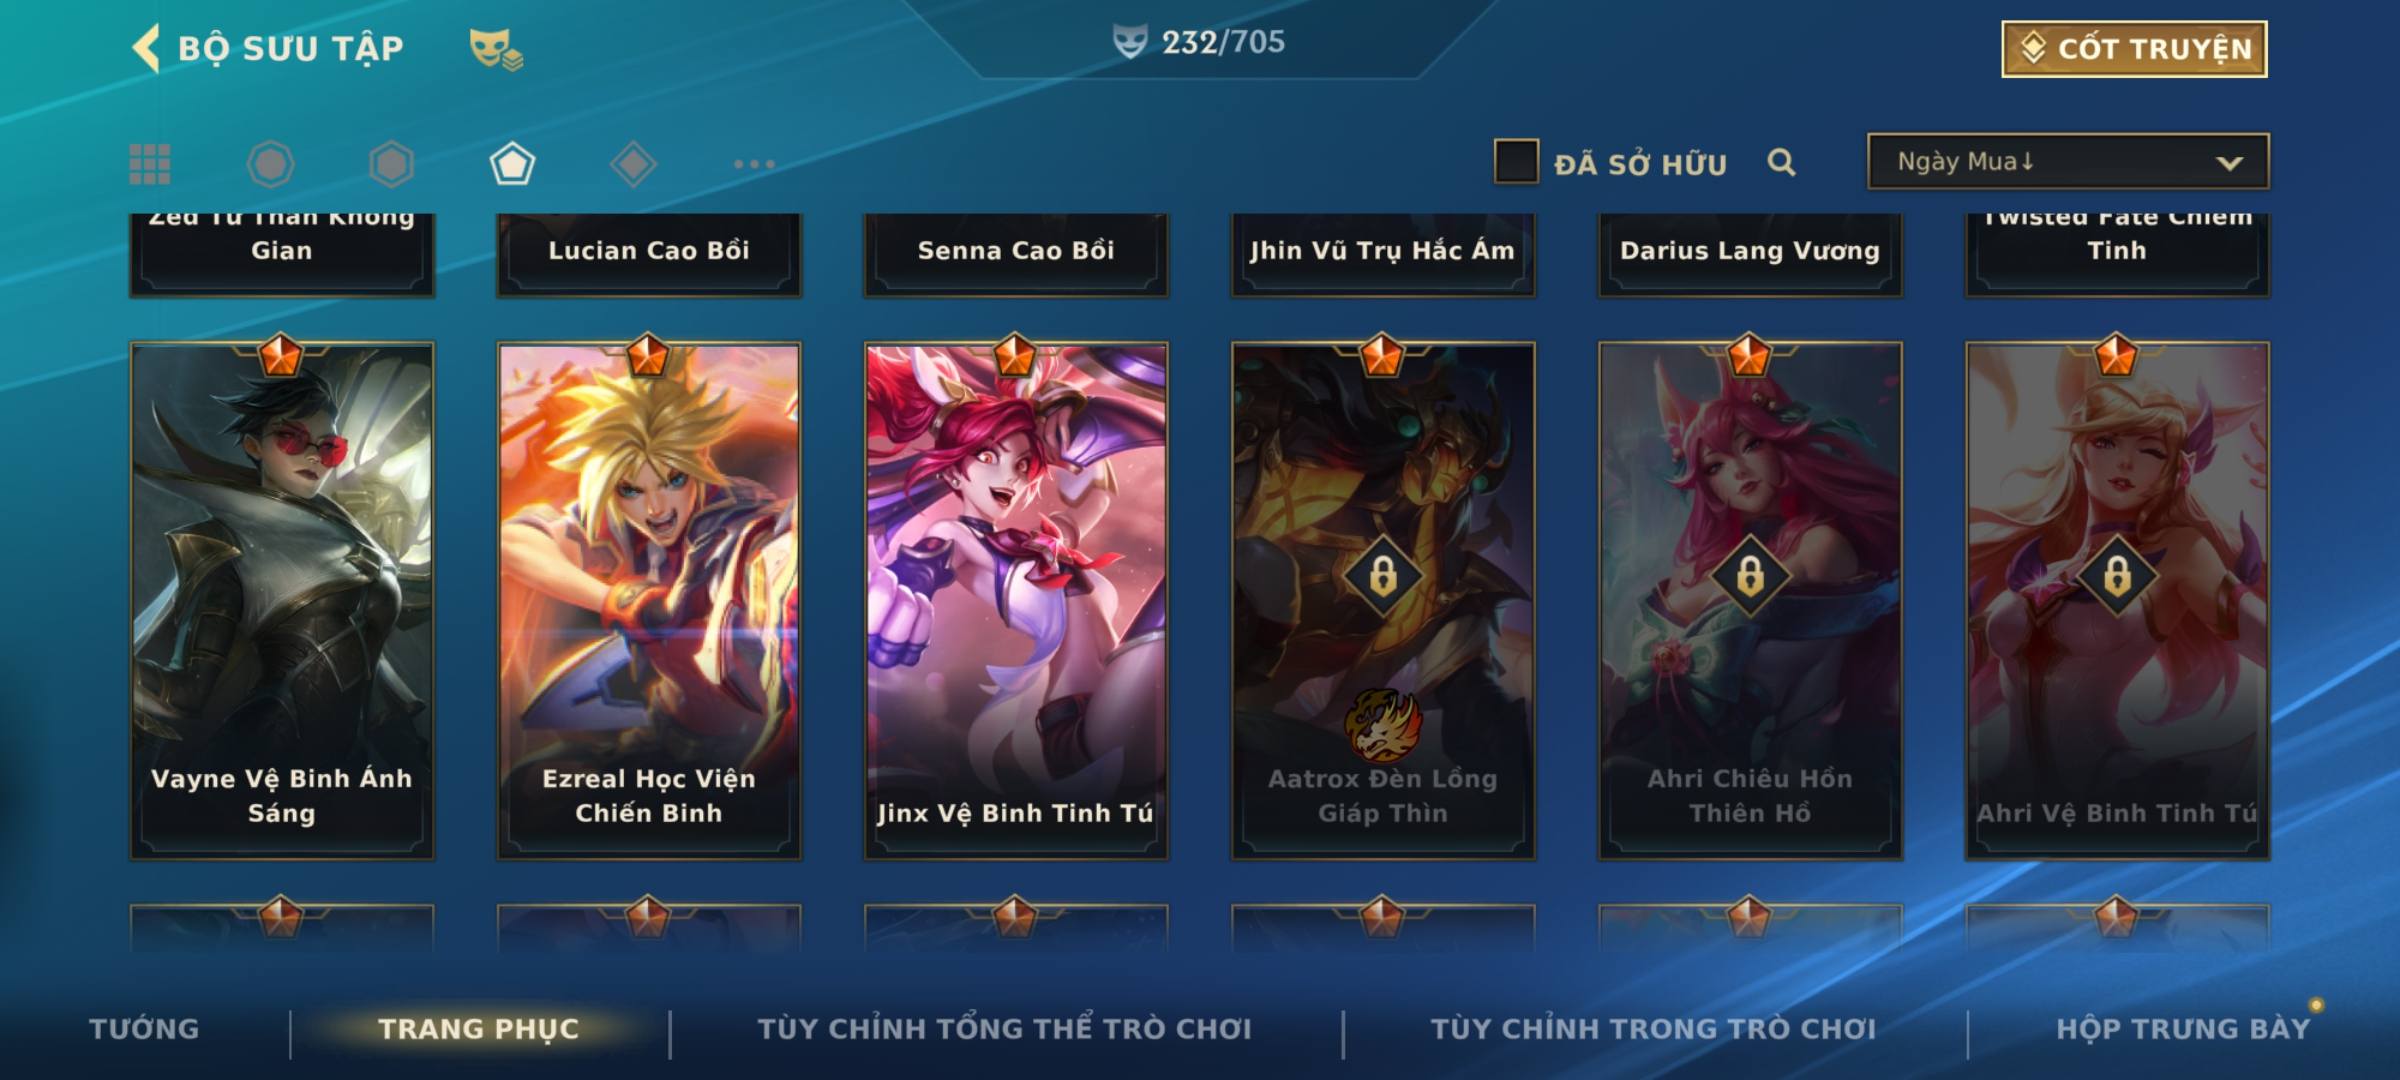Expand sort options via the chevron arrow
The image size is (2400, 1080).
coord(2229,163)
